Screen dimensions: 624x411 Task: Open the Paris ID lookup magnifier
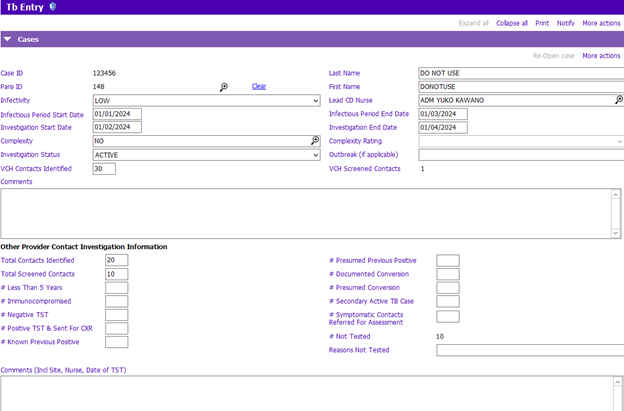point(224,87)
